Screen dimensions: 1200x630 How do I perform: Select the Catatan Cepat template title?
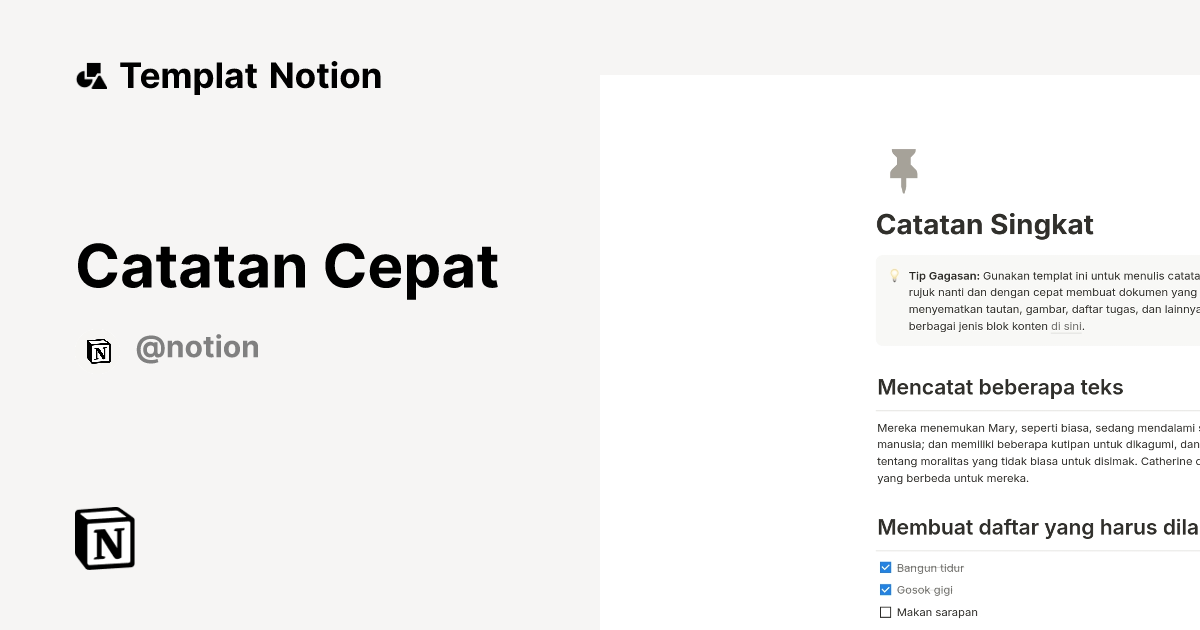coord(287,266)
